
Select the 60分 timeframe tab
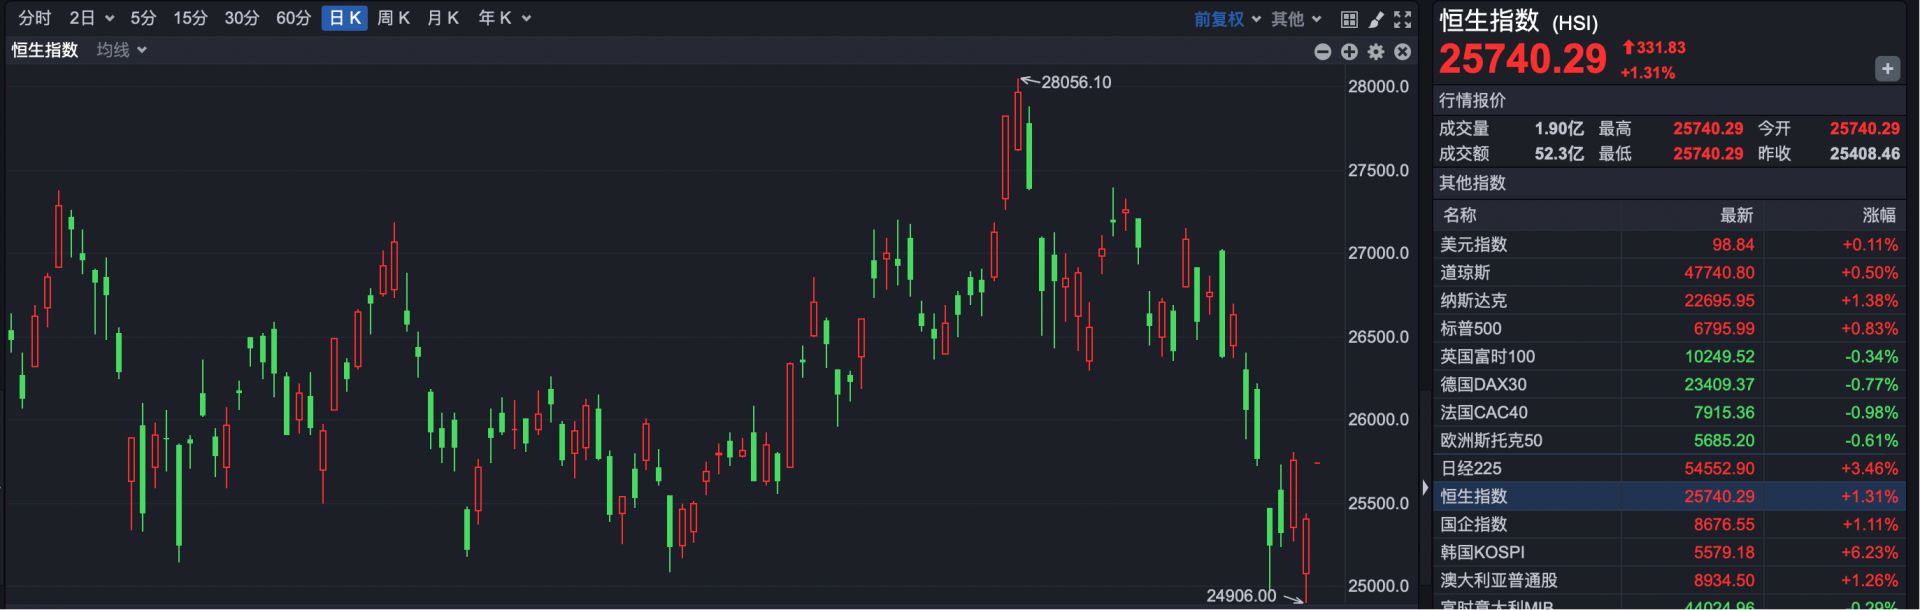click(x=293, y=18)
